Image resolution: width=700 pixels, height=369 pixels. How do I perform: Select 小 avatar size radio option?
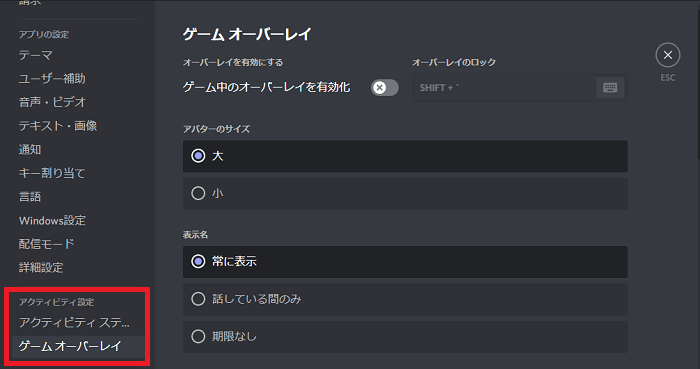click(x=405, y=194)
